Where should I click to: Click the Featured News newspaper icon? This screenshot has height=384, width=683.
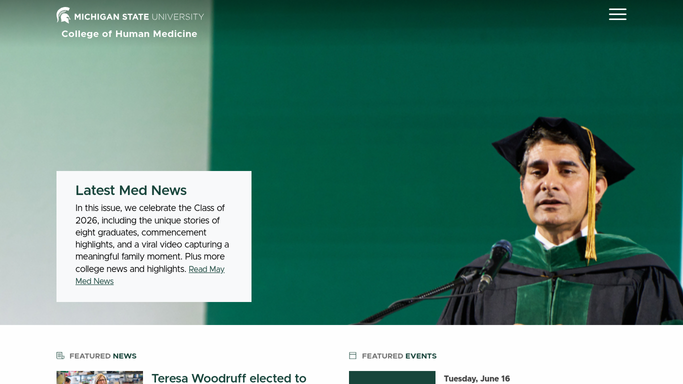pos(60,356)
